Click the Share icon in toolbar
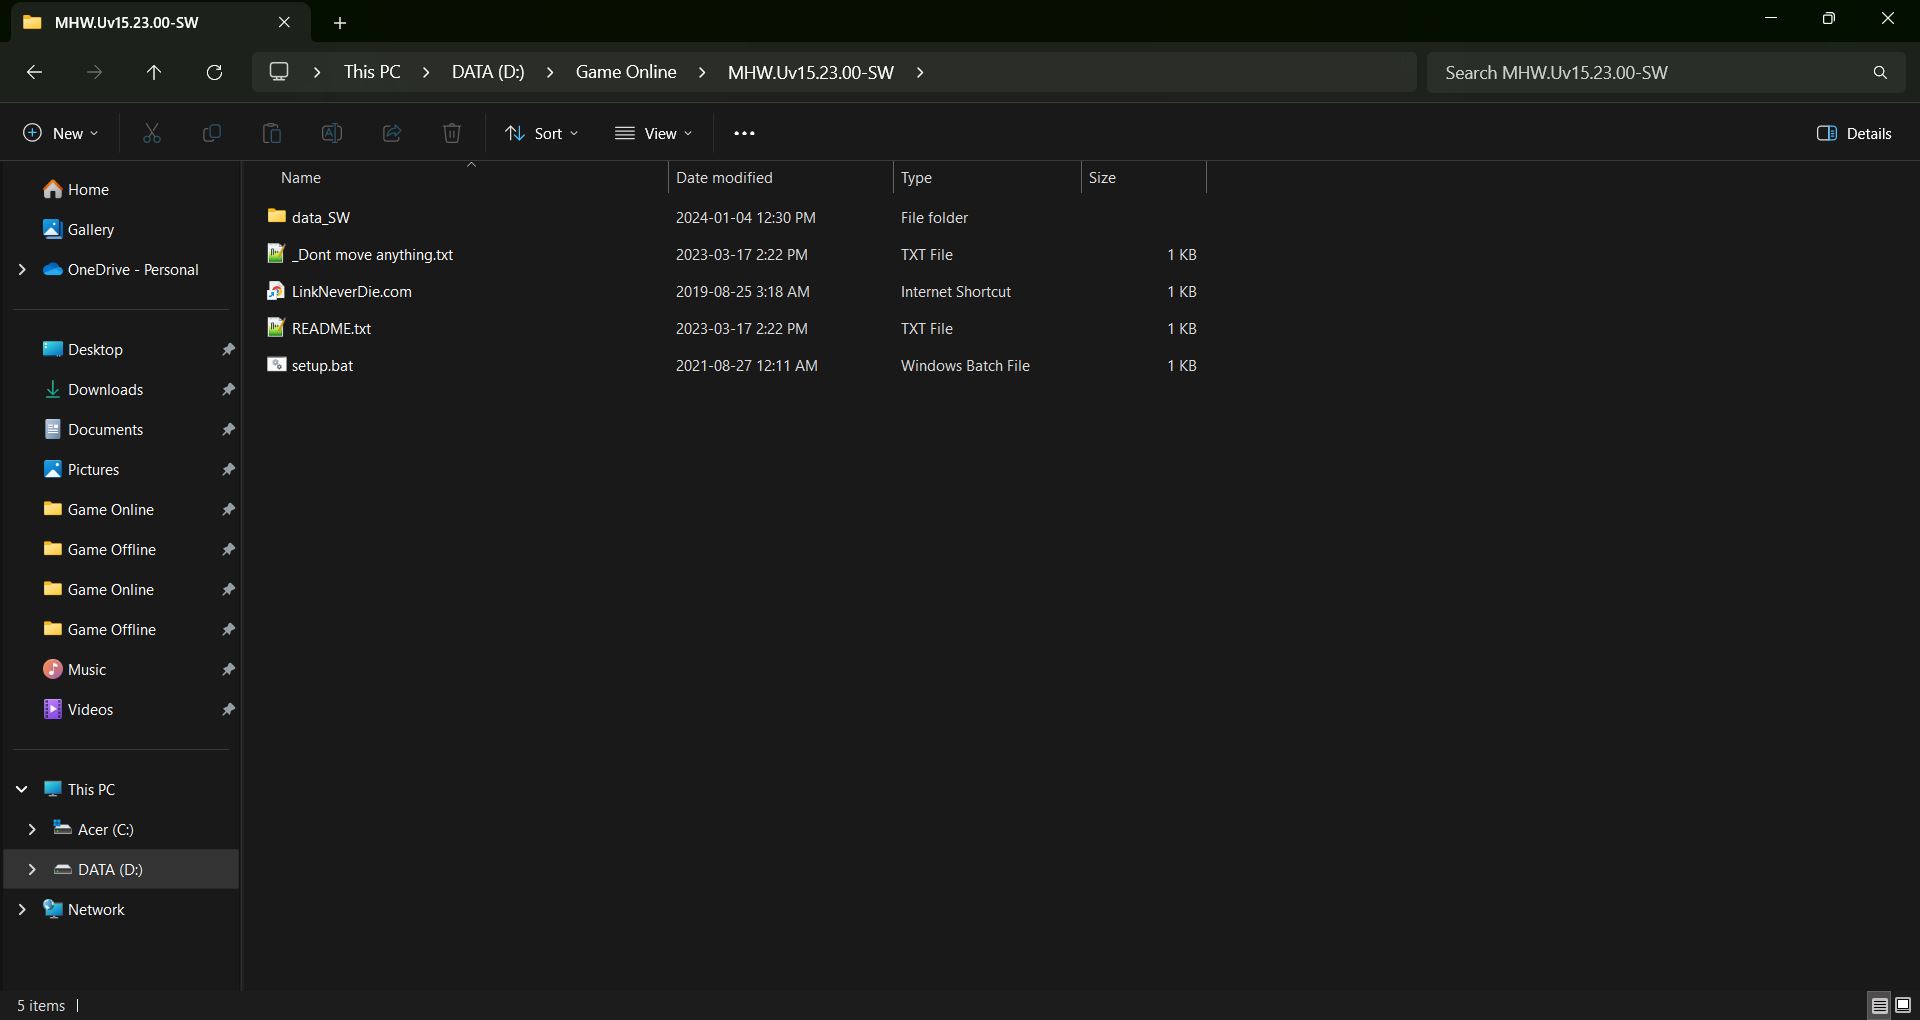The width and height of the screenshot is (1920, 1020). (392, 133)
